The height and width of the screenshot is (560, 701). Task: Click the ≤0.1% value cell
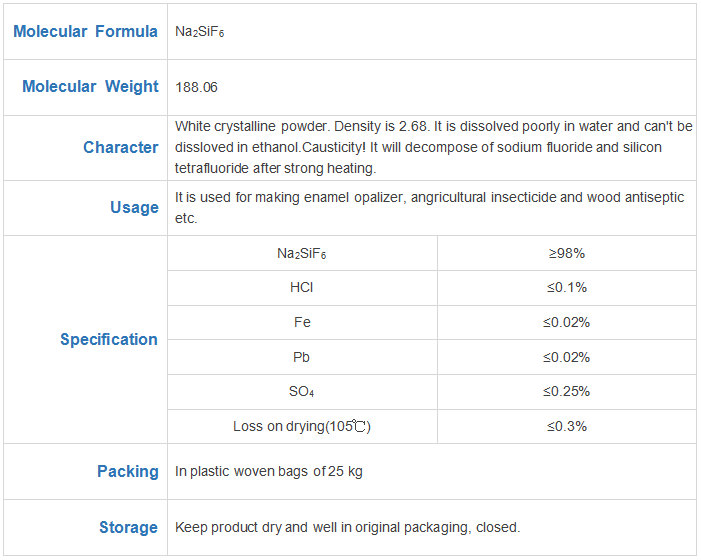pos(567,287)
